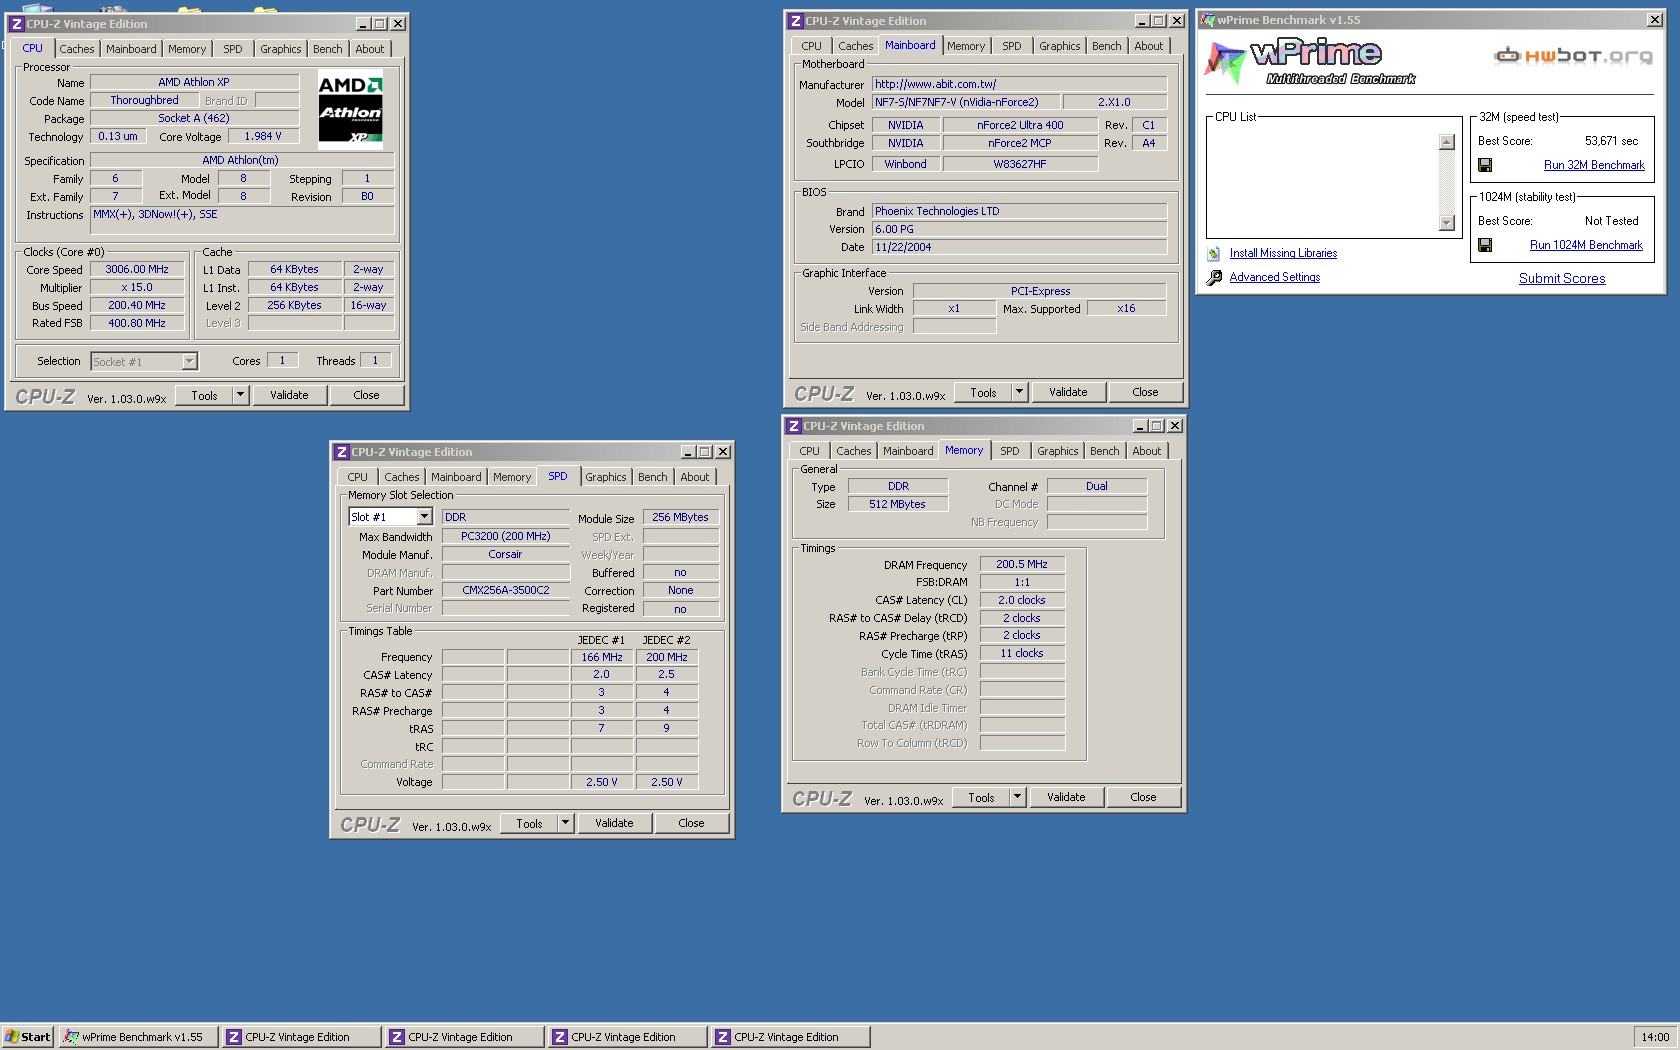Screen dimensions: 1680x1050
Task: Select the last CPU-Z Vintage Edition taskbar button
Action: [790, 1037]
